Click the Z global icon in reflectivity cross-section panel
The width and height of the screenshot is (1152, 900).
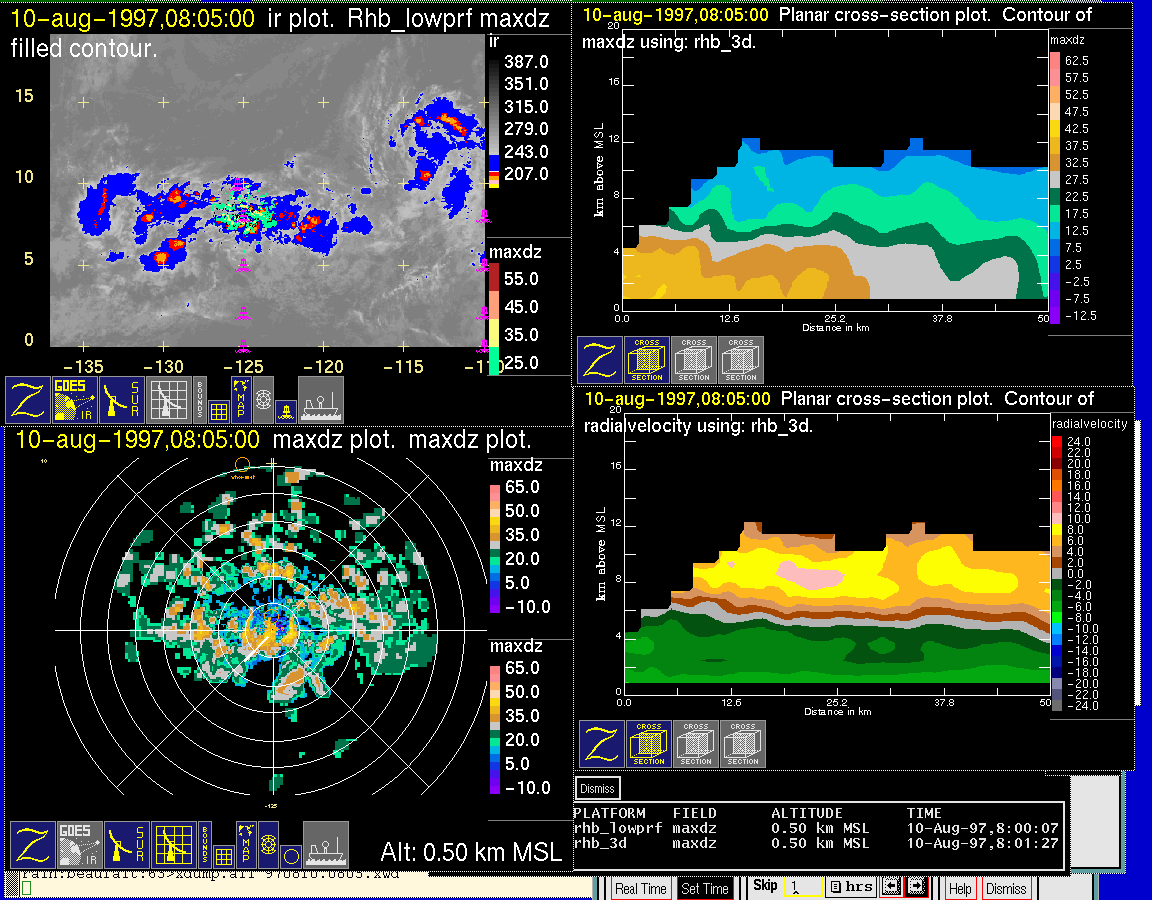tap(599, 359)
